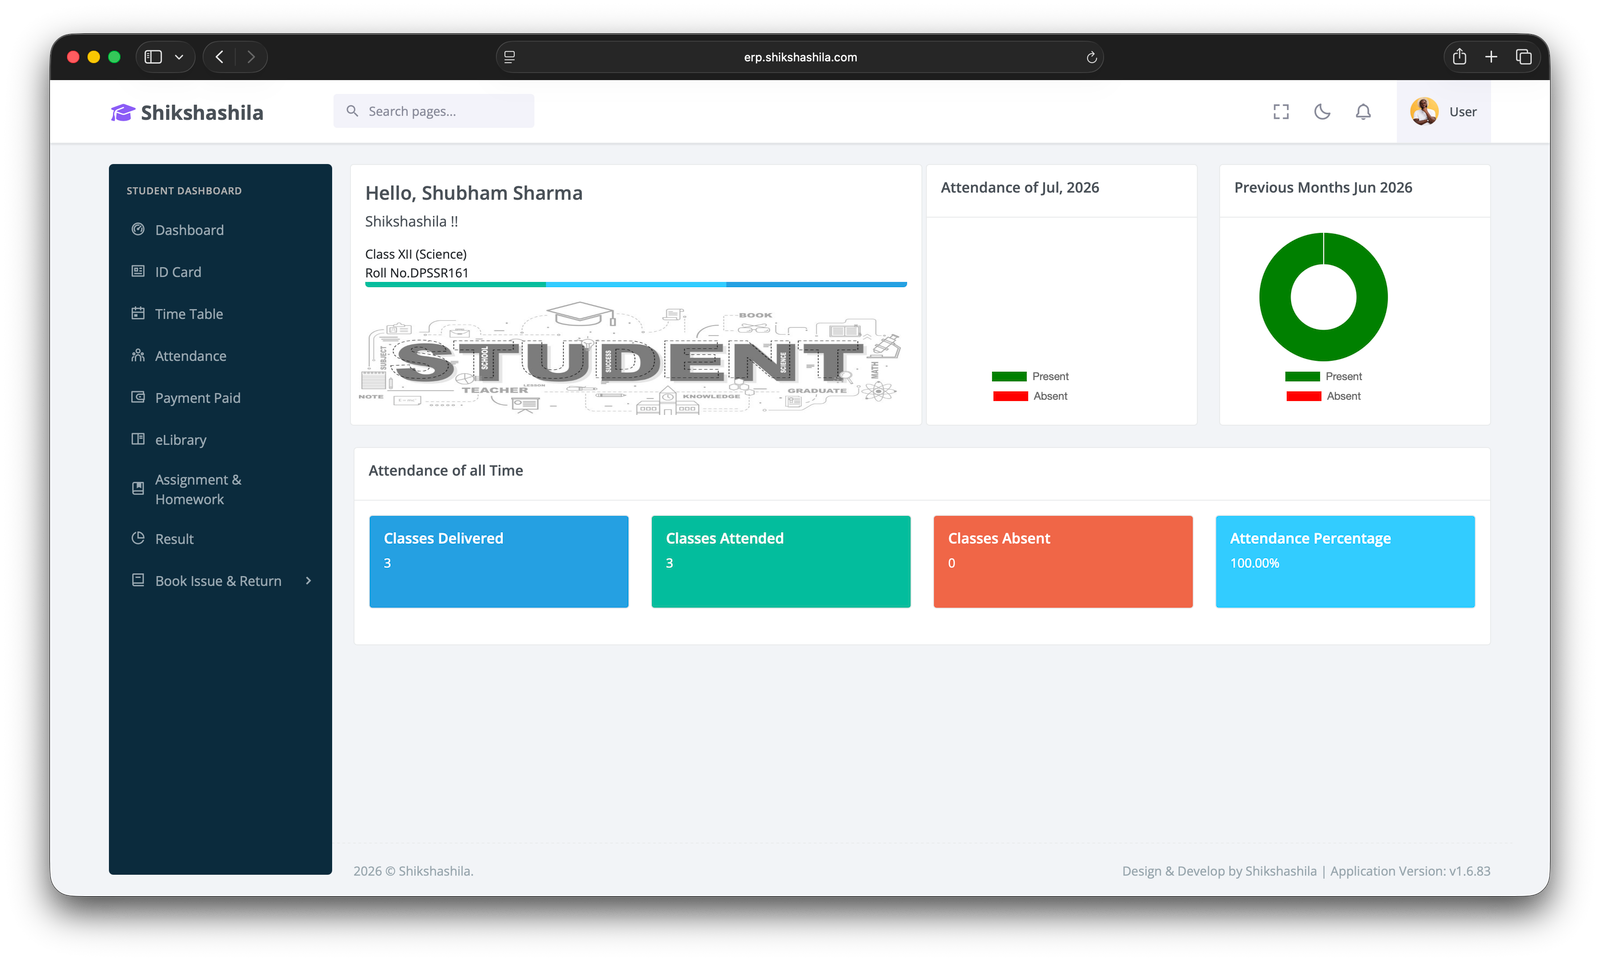Go to Time Table page
The width and height of the screenshot is (1600, 962).
click(x=220, y=314)
